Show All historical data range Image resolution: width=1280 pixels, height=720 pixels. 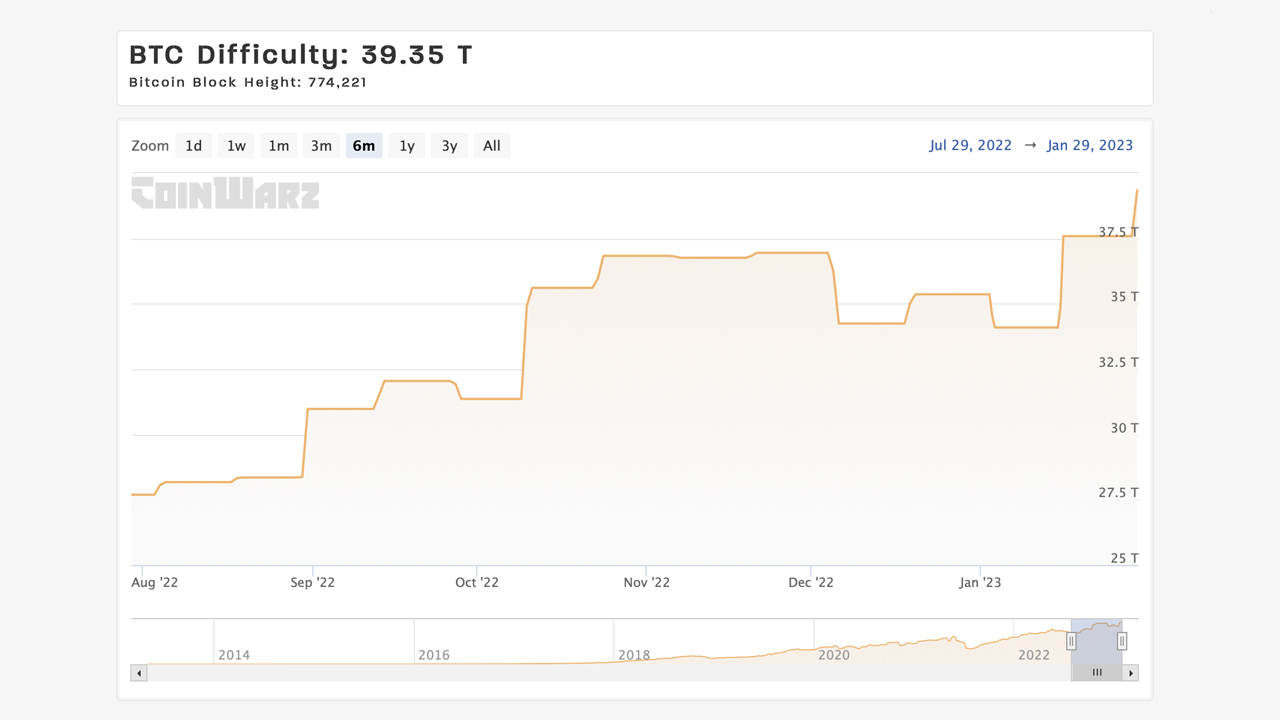(491, 146)
